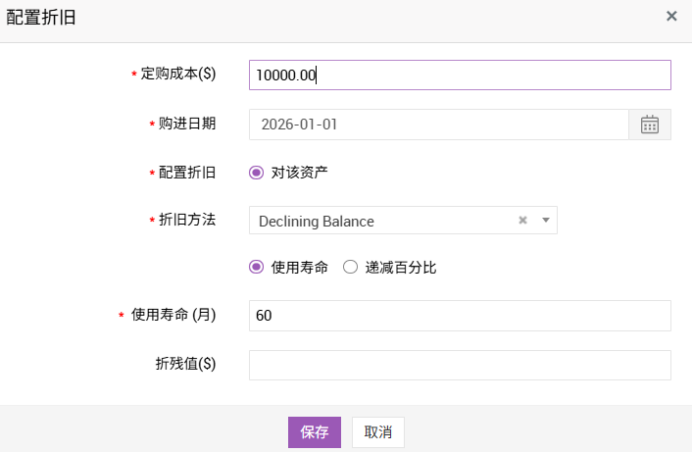Click the 折残值($) field label
This screenshot has height=452, width=692.
[179, 364]
